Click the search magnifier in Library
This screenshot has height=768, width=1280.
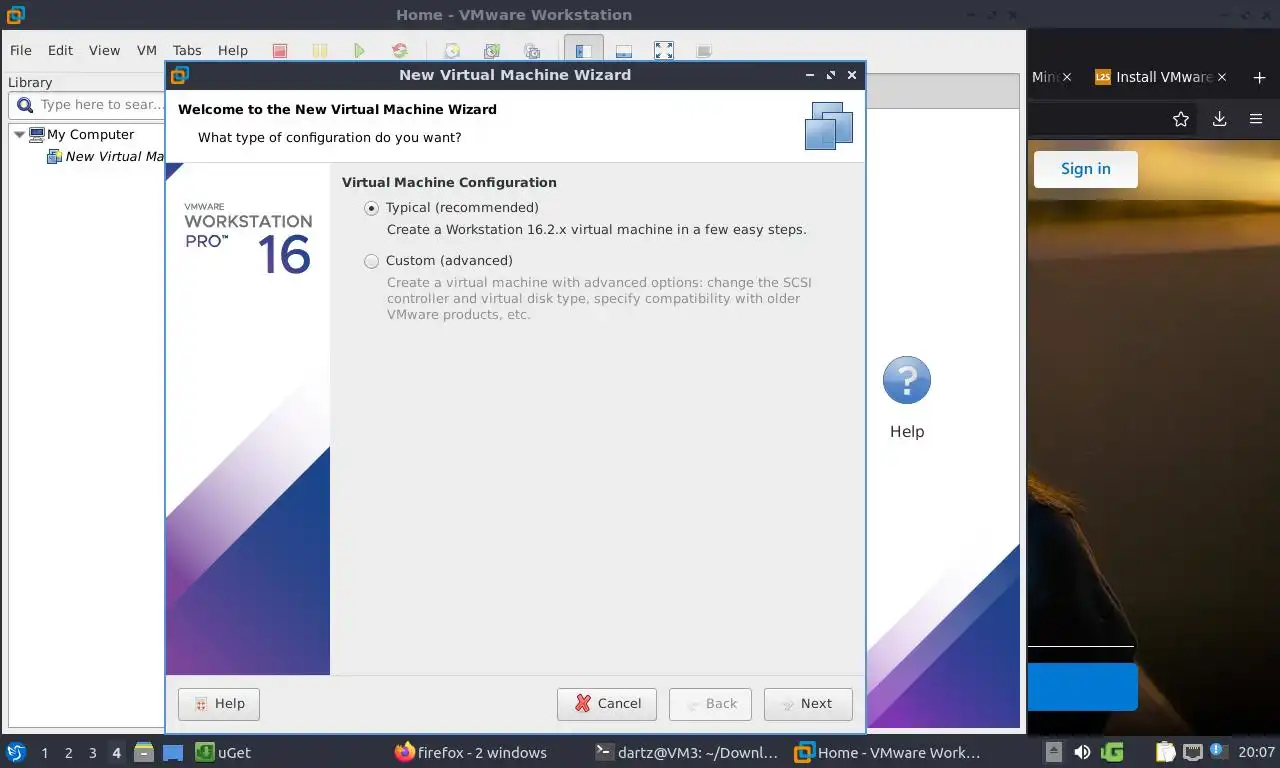pyautogui.click(x=25, y=105)
